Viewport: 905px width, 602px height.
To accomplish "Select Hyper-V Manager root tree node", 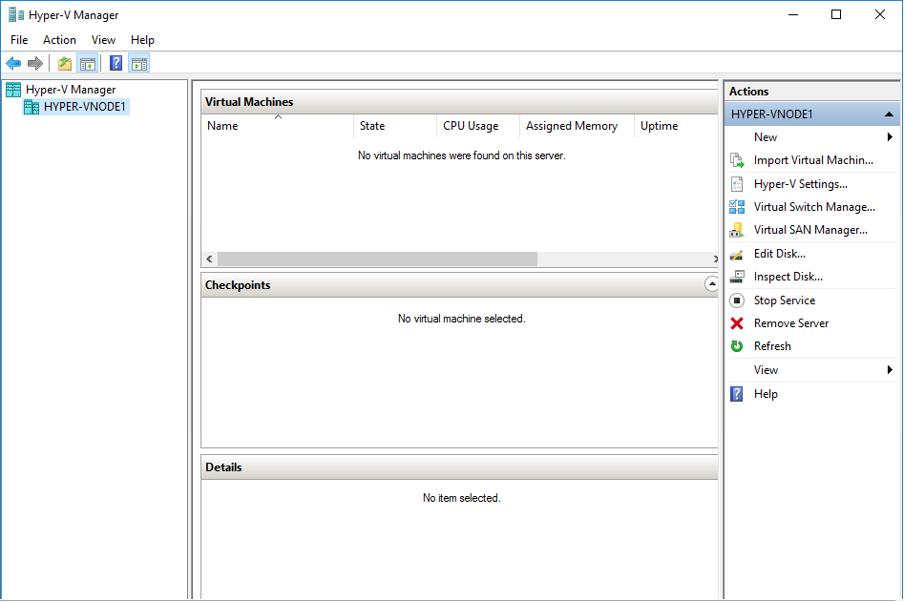I will tap(70, 89).
